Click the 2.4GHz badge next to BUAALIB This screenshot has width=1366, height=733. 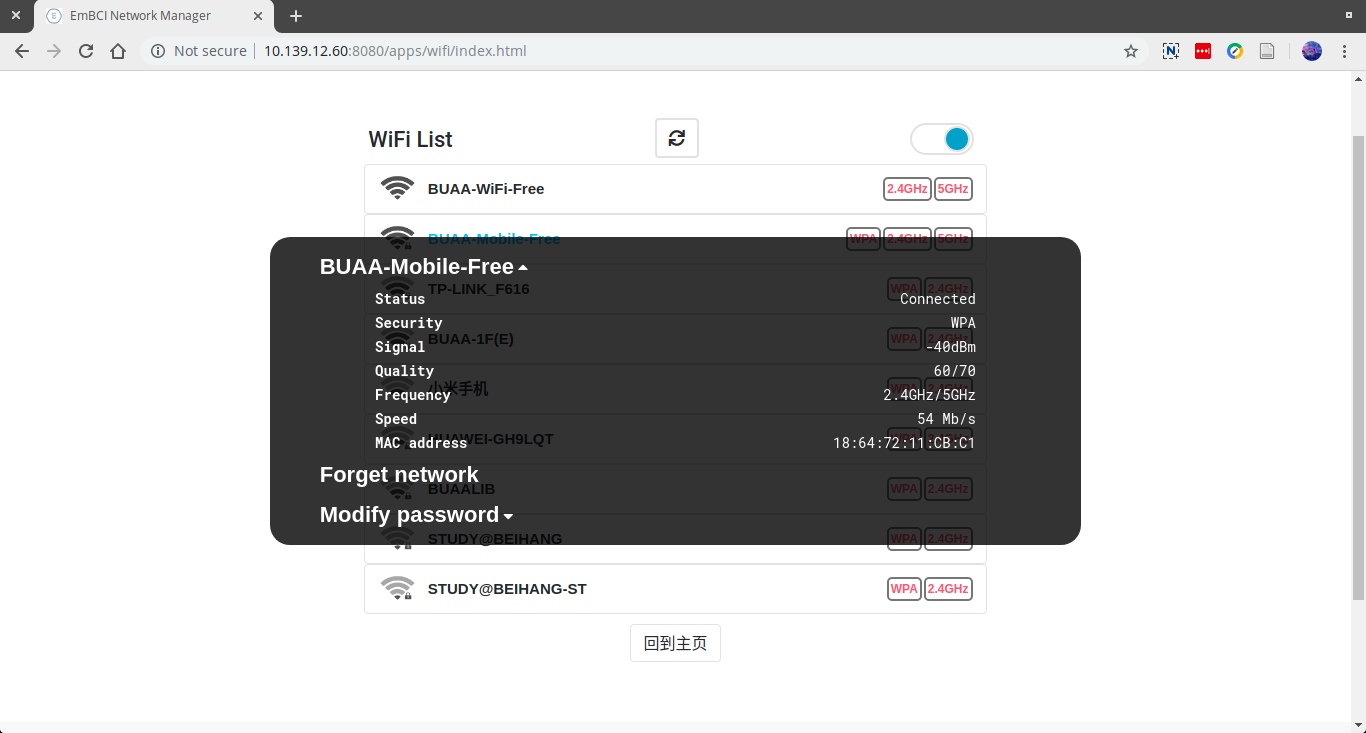pos(948,489)
